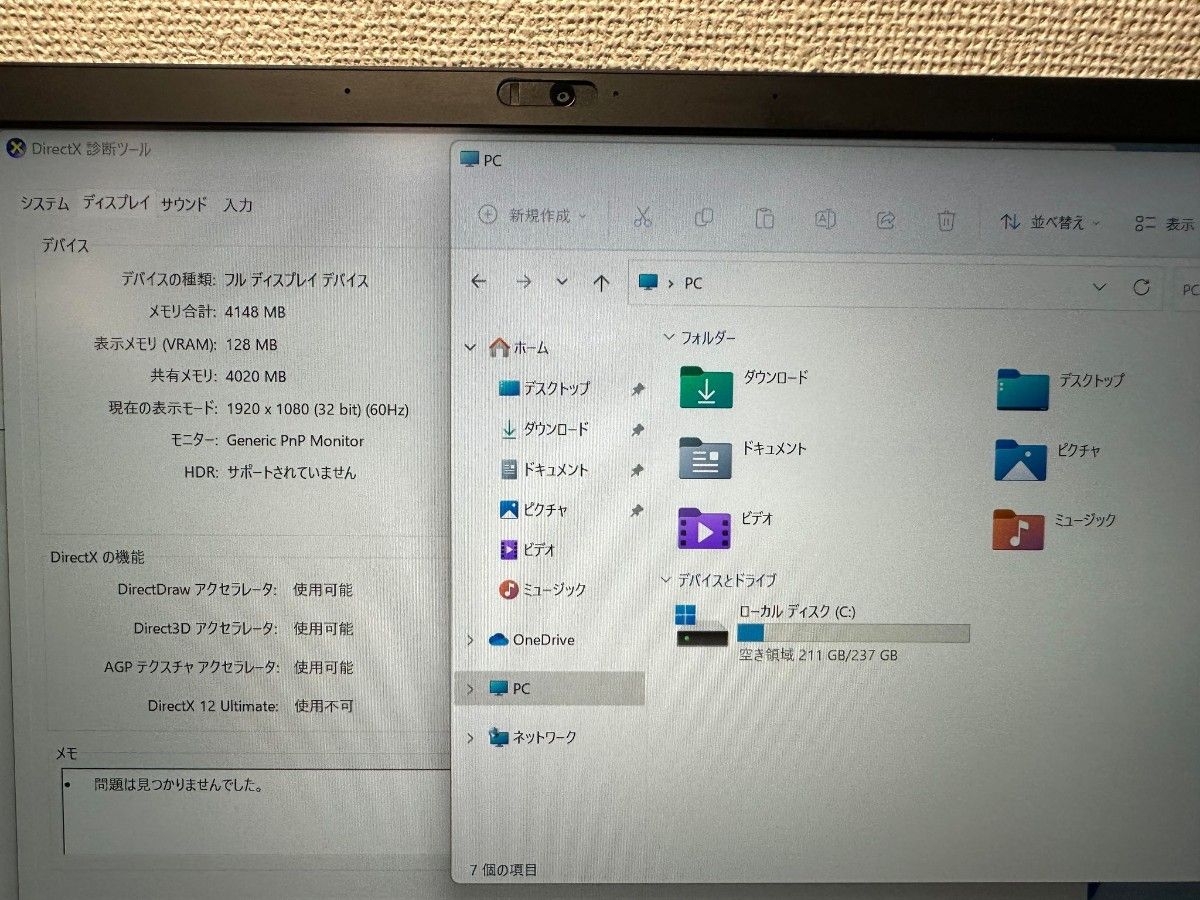The image size is (1200, 900).
Task: Go forward with the right arrow button
Action: point(523,282)
